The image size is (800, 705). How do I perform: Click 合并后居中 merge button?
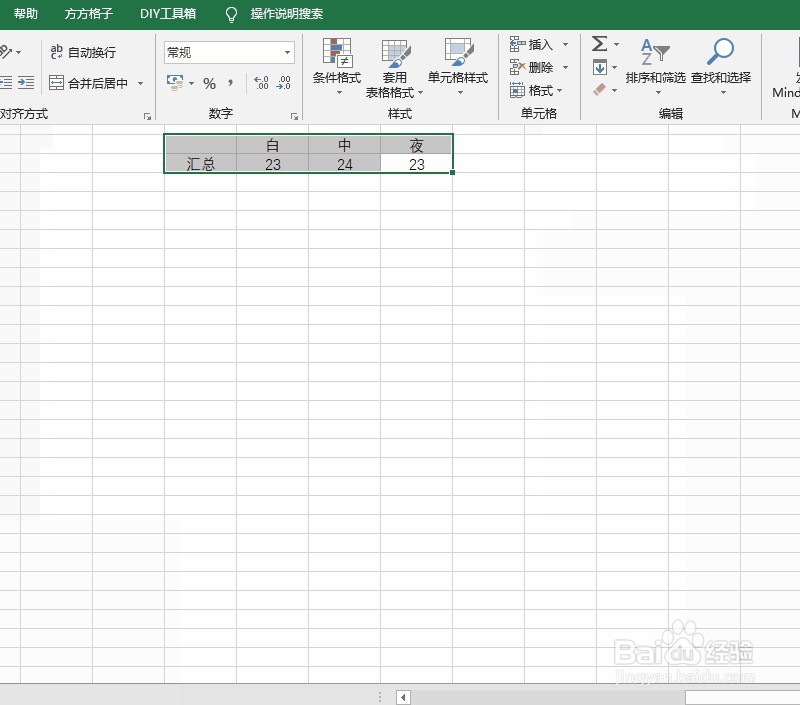[89, 83]
